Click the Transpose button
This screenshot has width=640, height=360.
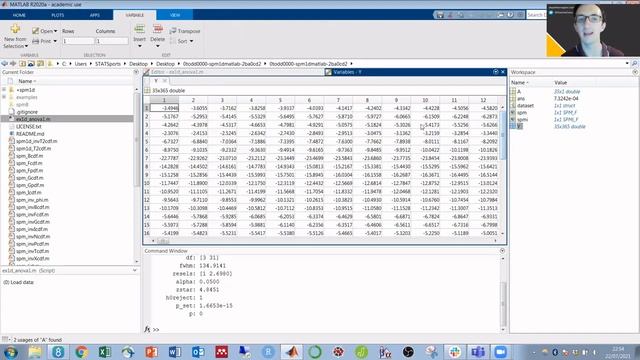(x=185, y=31)
